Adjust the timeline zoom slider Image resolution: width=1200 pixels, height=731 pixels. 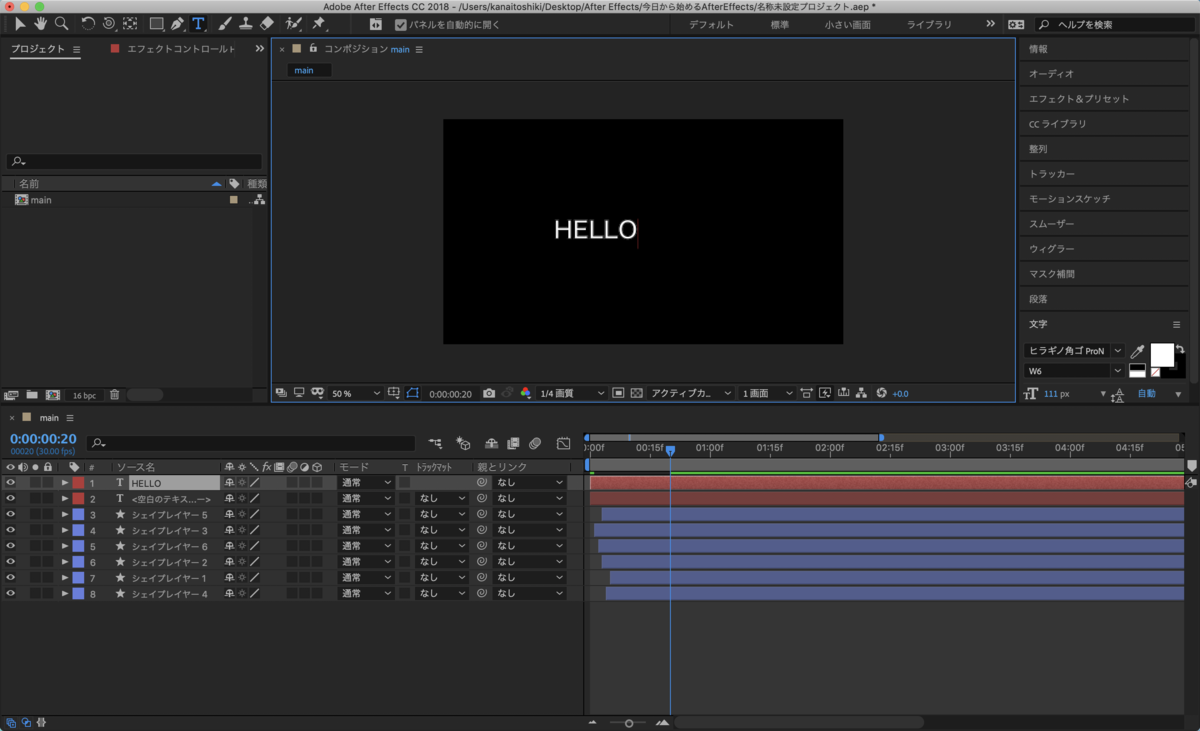pyautogui.click(x=628, y=722)
